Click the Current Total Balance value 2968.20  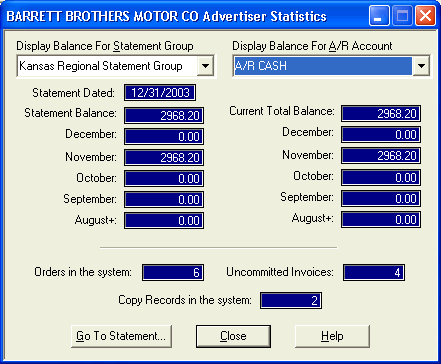coord(381,114)
